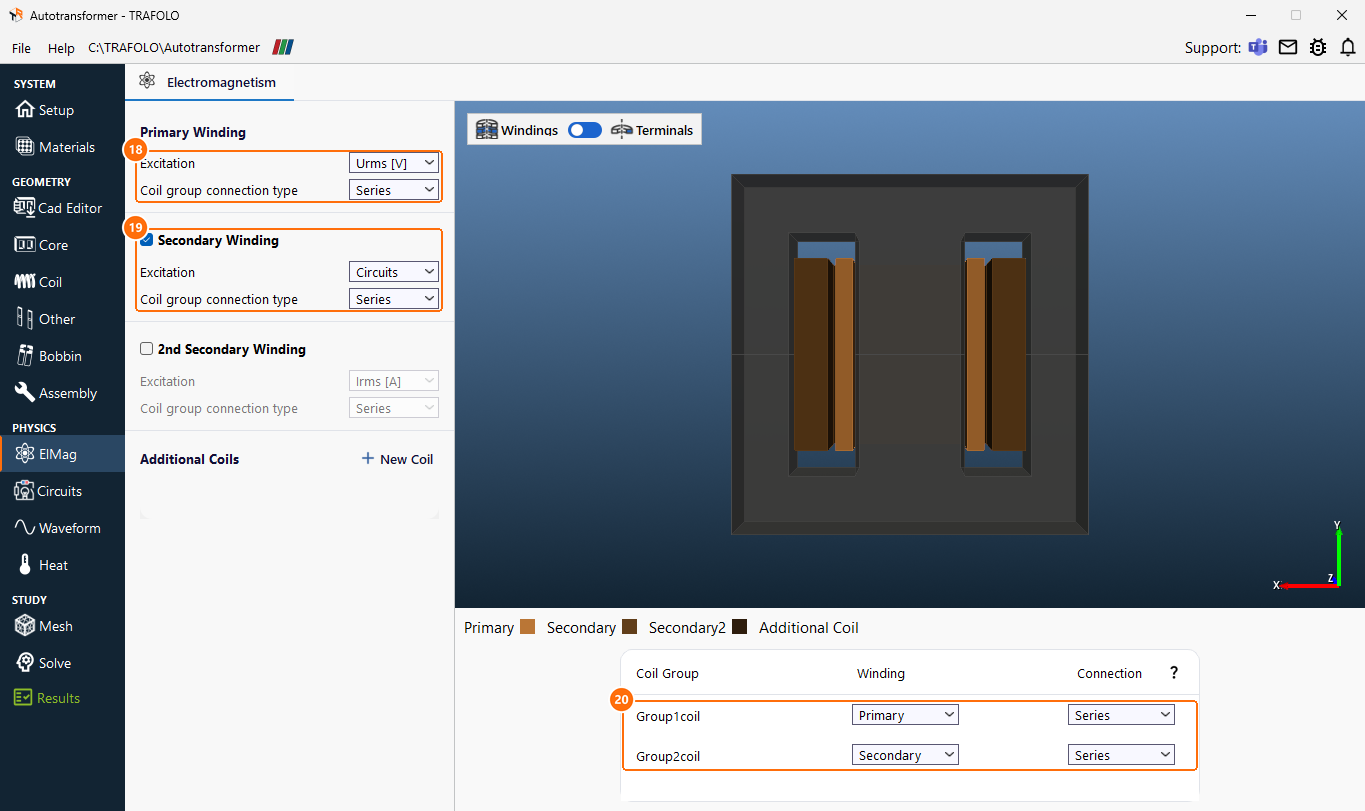Click the colored stripes icon beside the path

click(284, 47)
